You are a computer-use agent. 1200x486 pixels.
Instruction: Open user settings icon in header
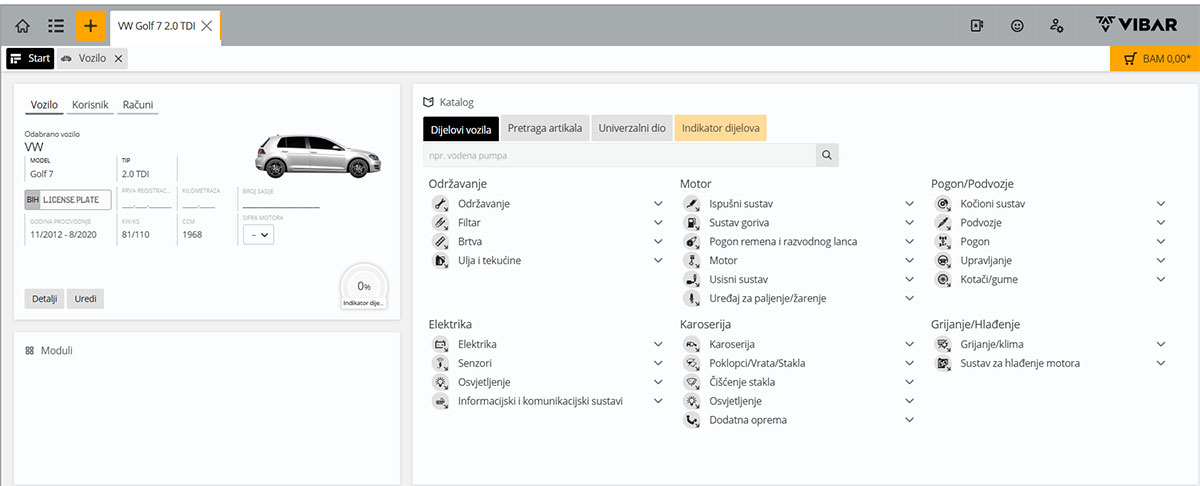[1056, 26]
